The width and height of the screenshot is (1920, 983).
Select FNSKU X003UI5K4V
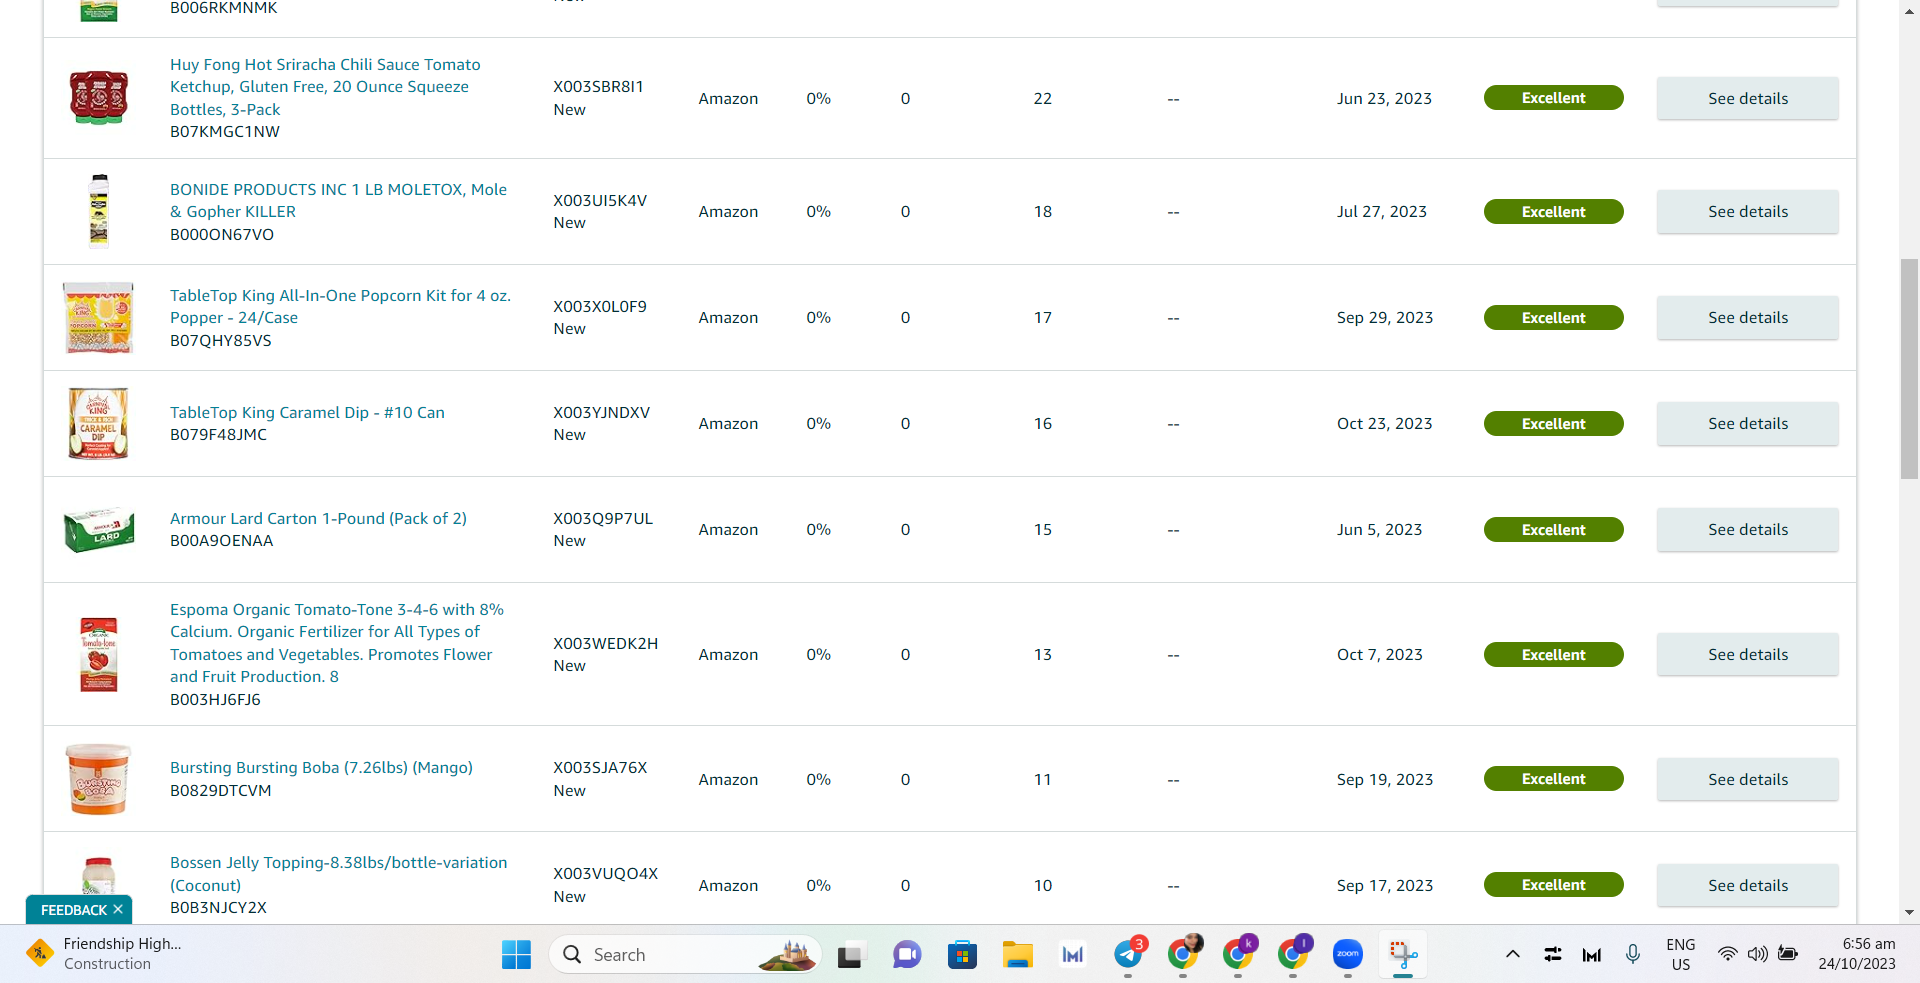600,200
